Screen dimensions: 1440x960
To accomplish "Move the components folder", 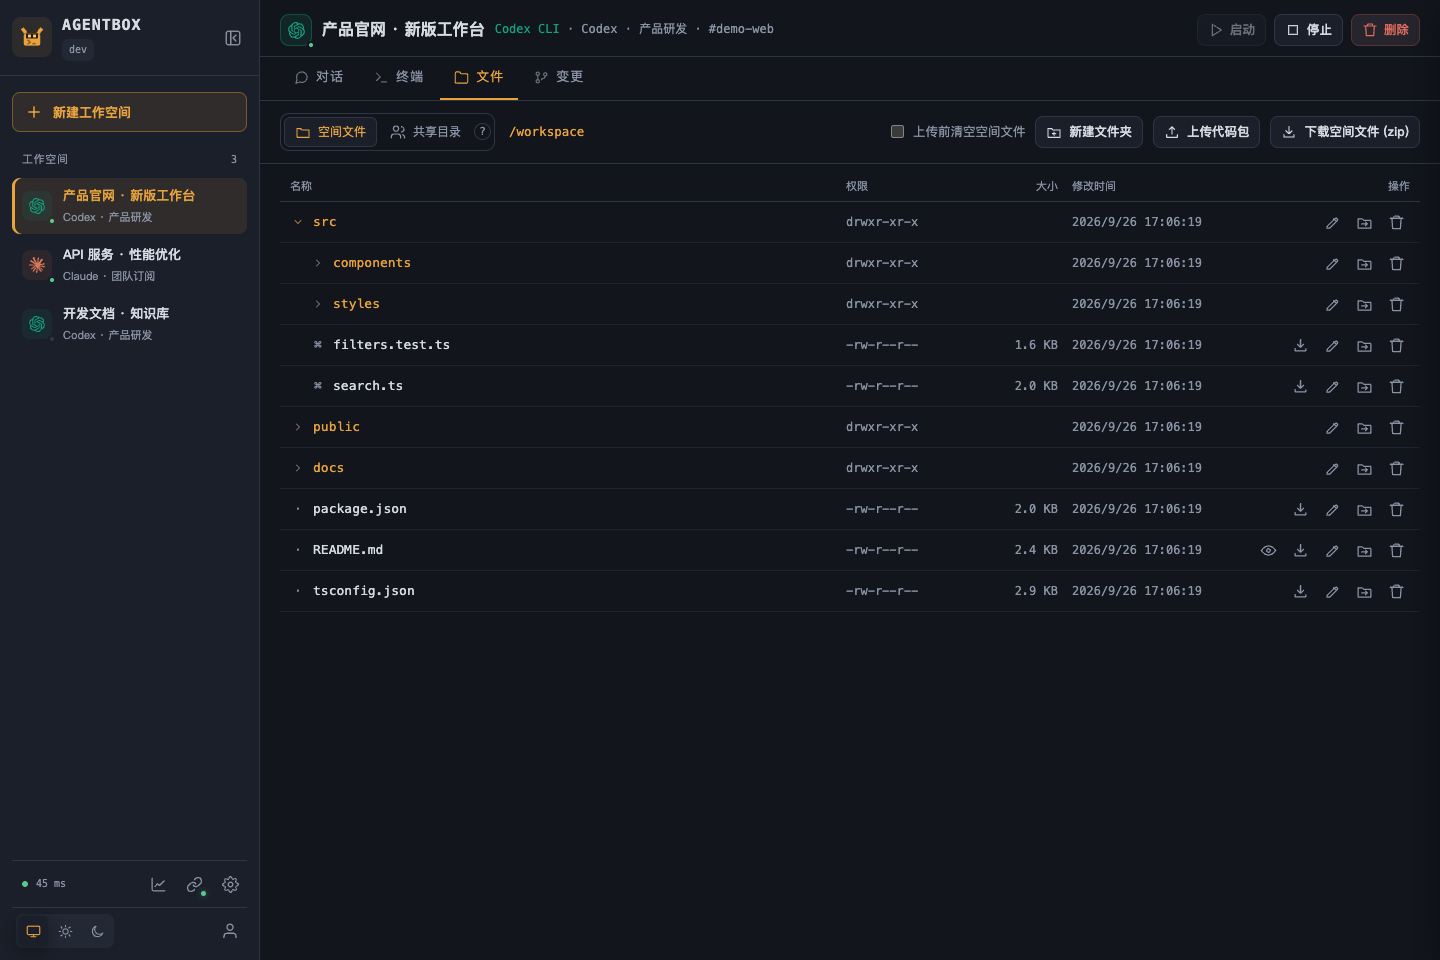I will click(1364, 263).
